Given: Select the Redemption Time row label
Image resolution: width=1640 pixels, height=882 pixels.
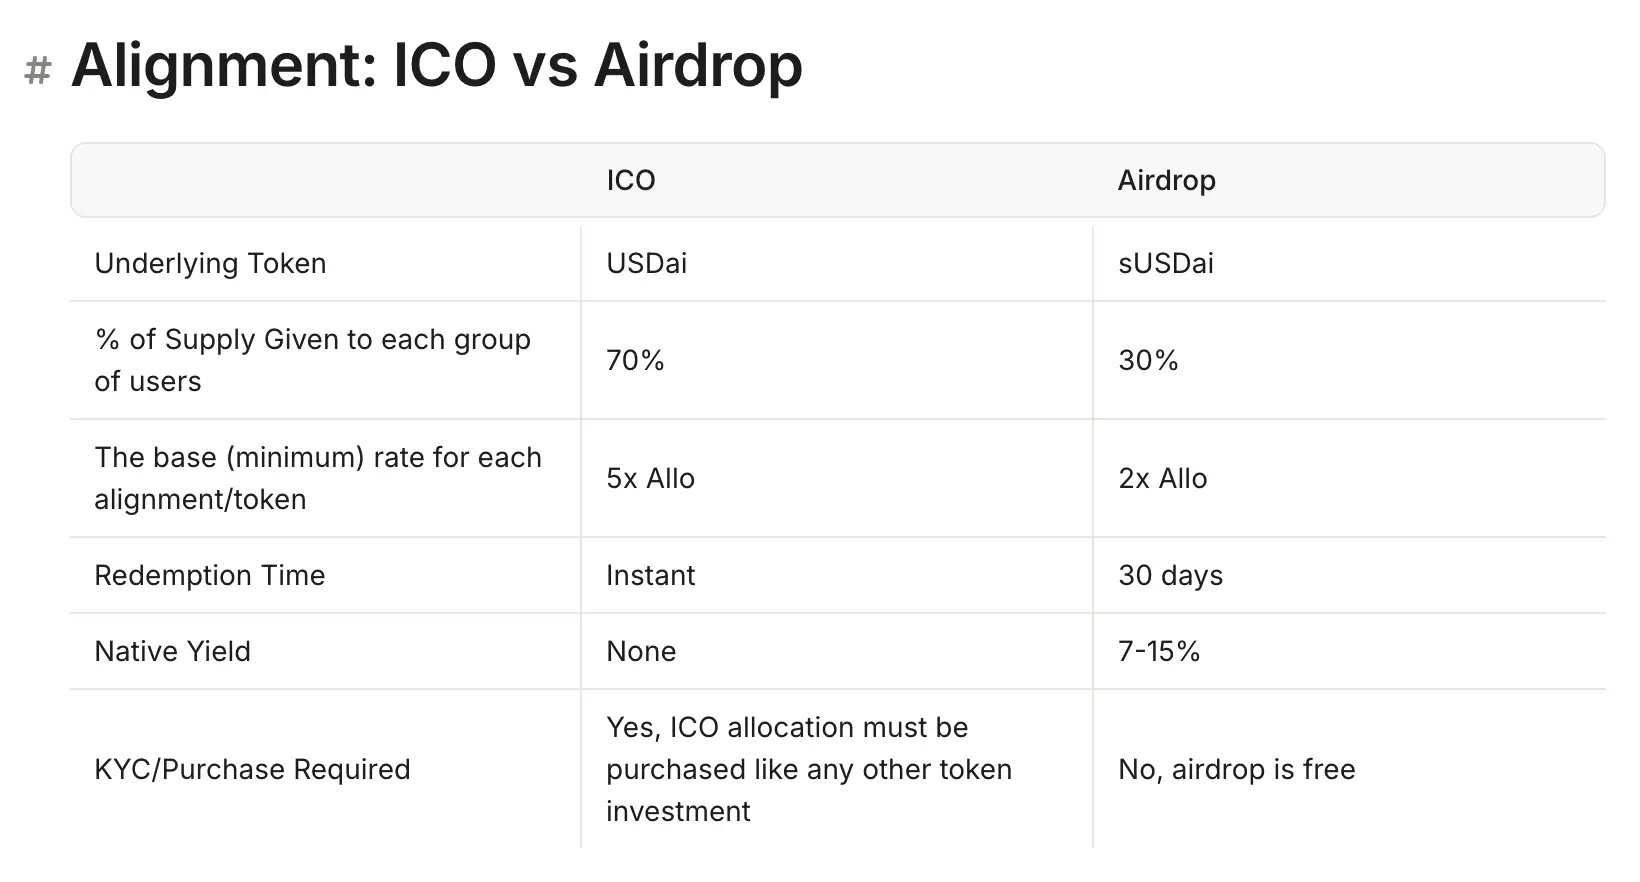Looking at the screenshot, I should [209, 576].
